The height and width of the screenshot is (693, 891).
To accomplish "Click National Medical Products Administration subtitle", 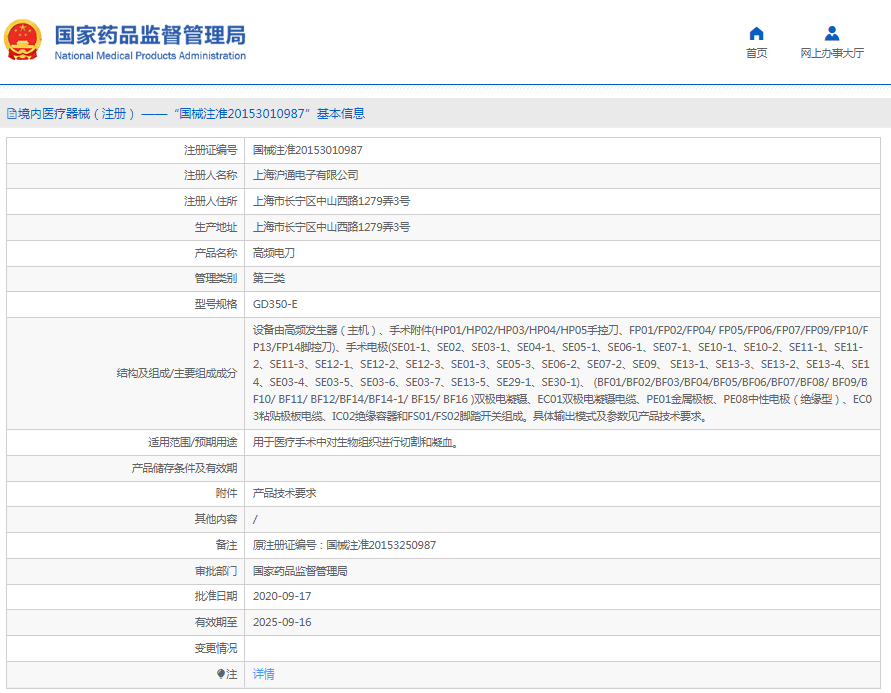I will tap(150, 56).
